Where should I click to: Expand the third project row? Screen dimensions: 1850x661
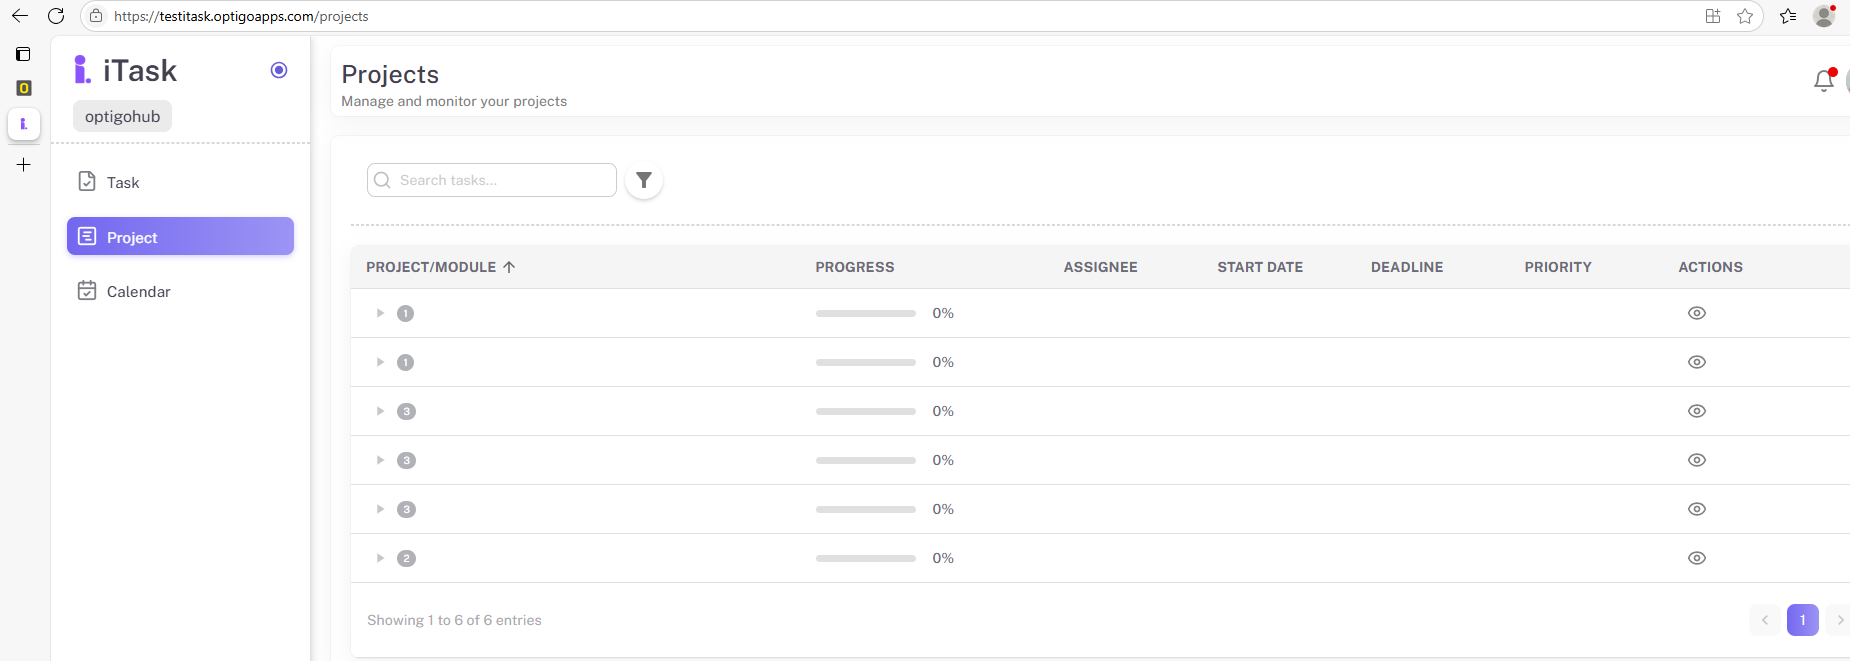[x=380, y=411]
